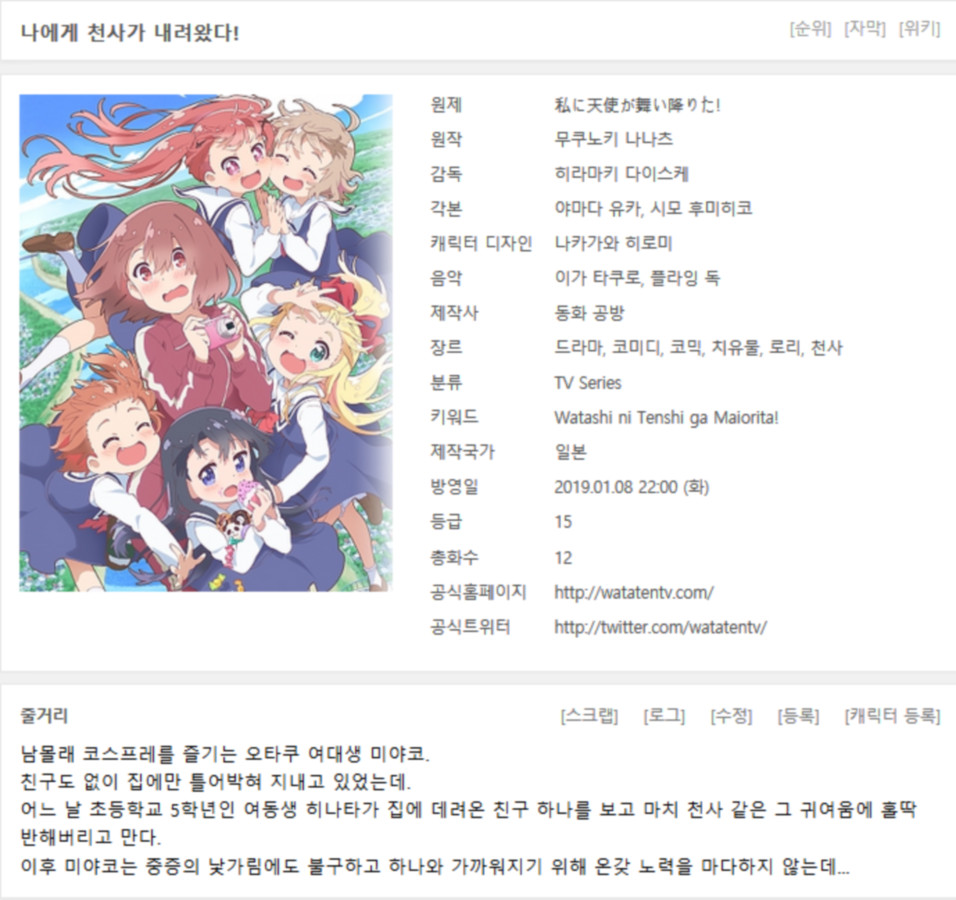Click the 줄거리 synopsis heading
The image size is (956, 900).
(43, 715)
